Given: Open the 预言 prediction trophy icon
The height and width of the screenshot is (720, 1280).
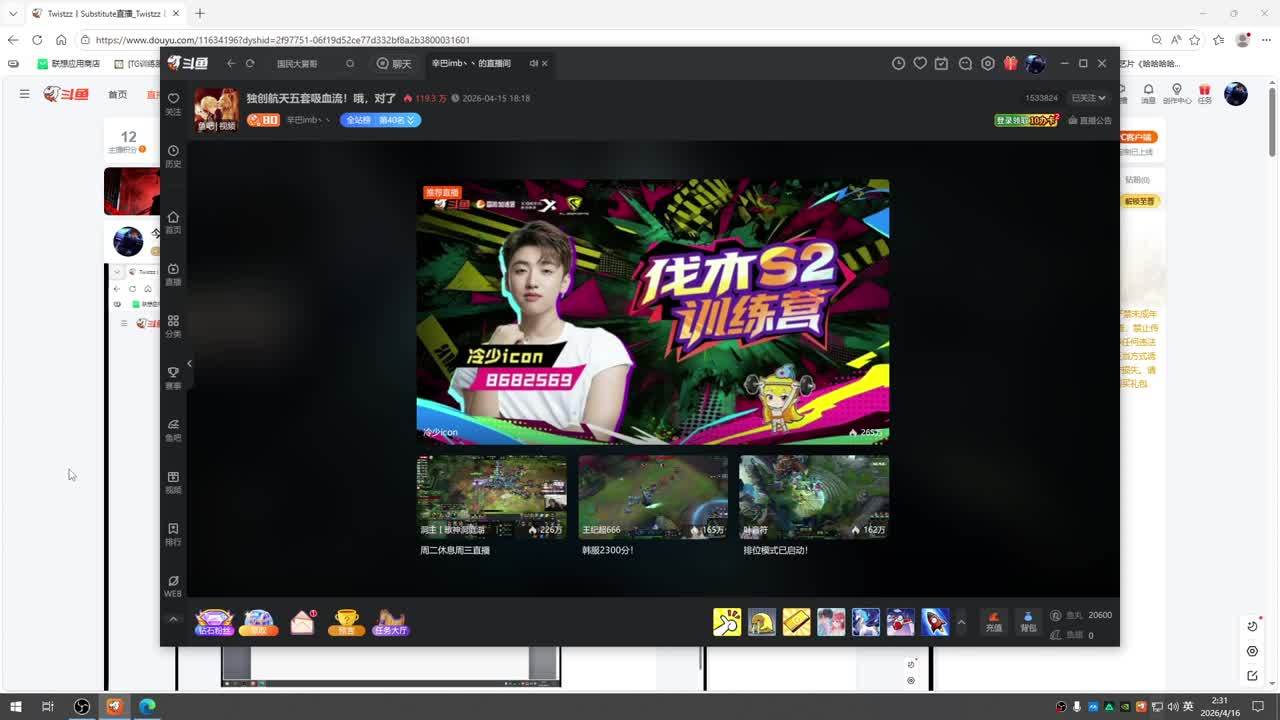Looking at the screenshot, I should (x=346, y=622).
